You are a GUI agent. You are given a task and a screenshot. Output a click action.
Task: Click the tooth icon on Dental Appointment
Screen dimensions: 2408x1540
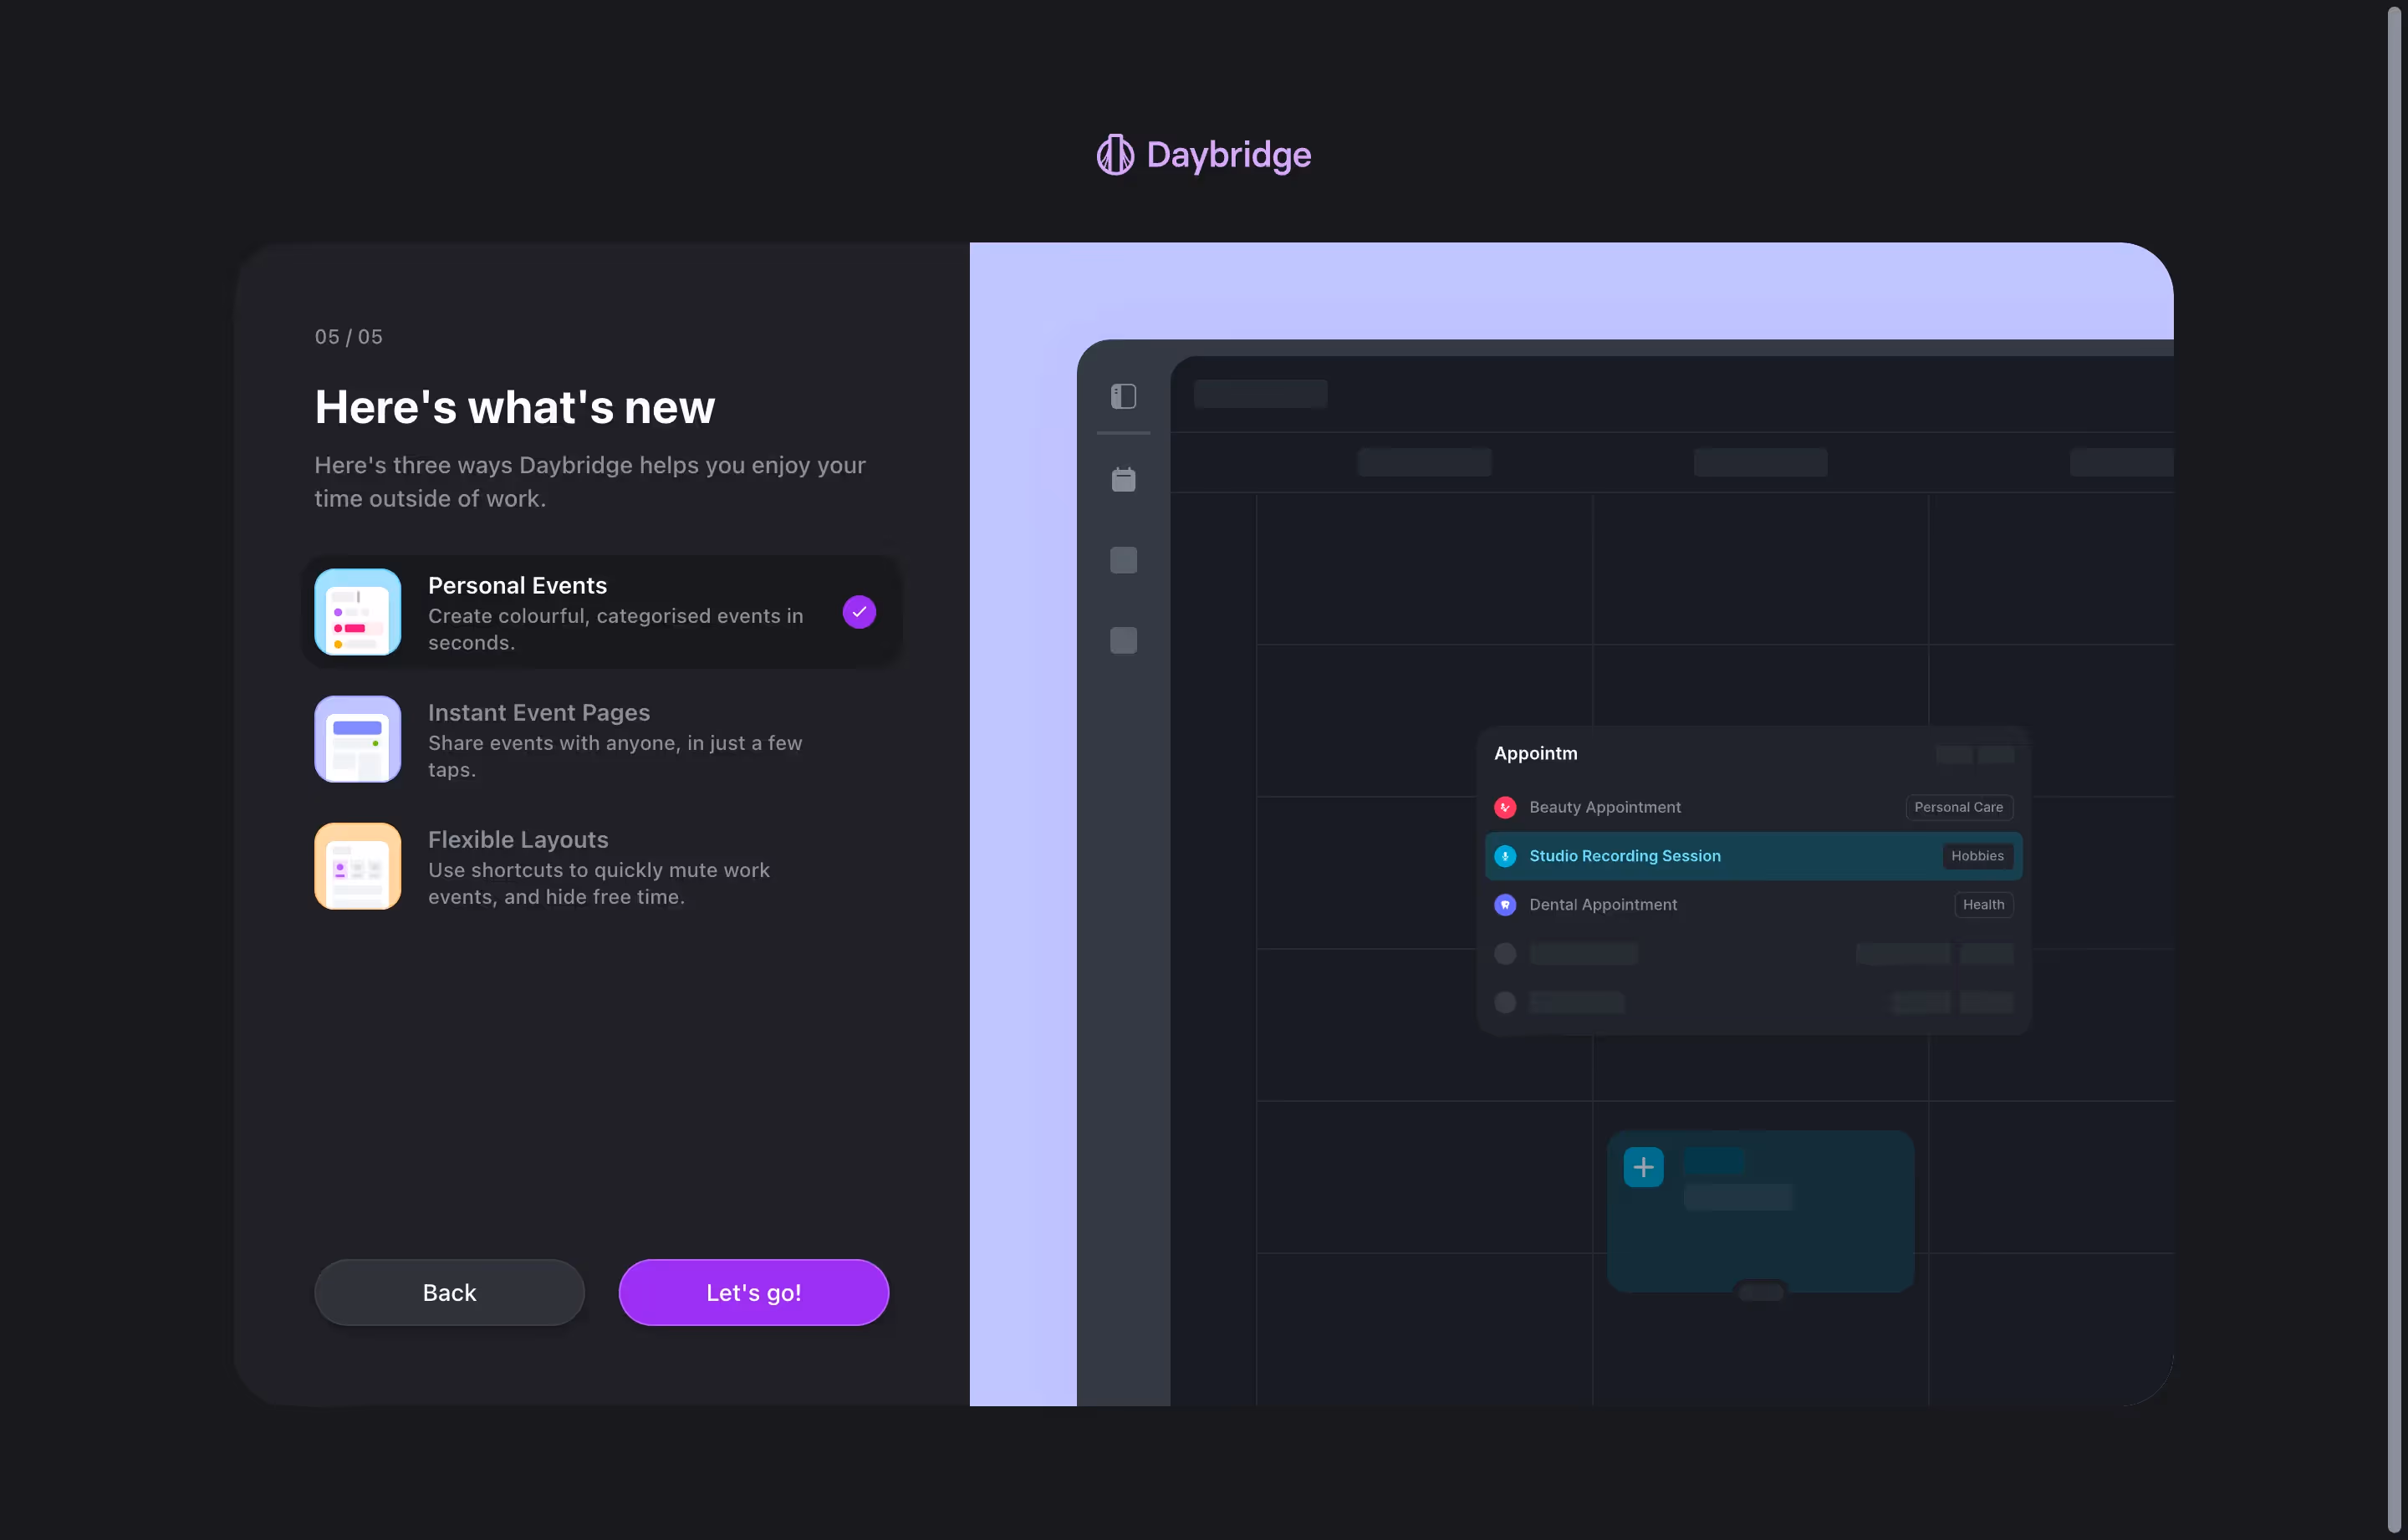point(1505,904)
